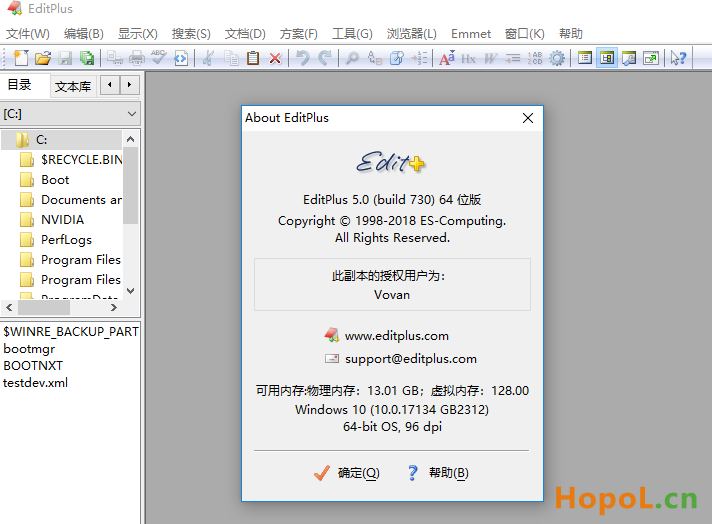Open Preferences with the gear icon

(x=557, y=58)
